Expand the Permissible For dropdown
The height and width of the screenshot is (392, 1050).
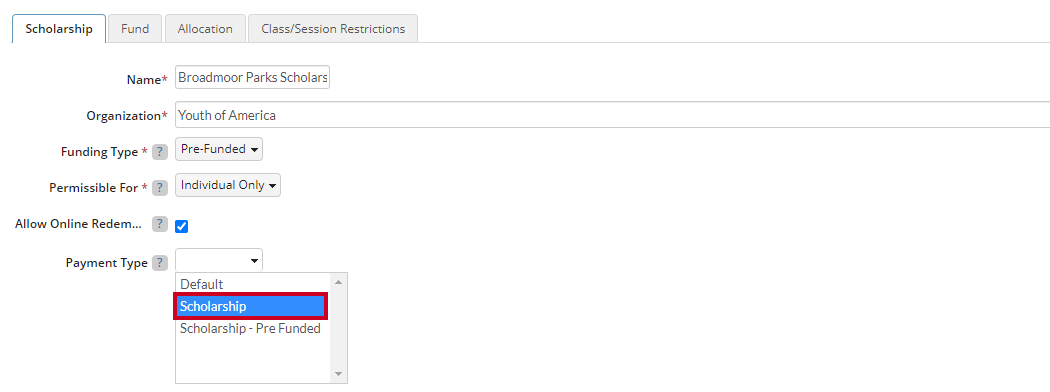click(x=228, y=185)
